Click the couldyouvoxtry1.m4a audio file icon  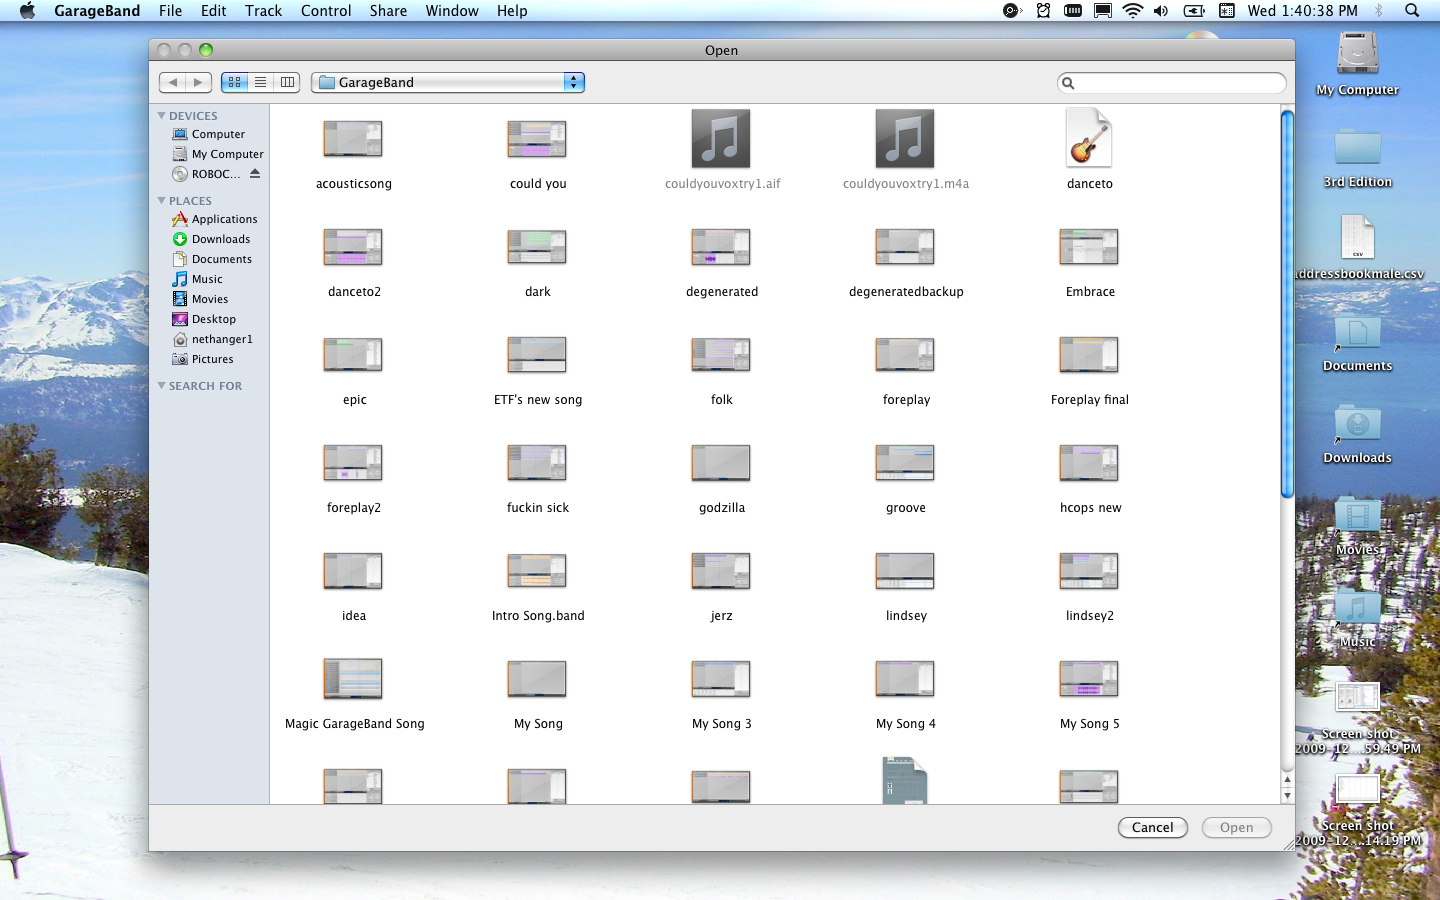(x=905, y=139)
